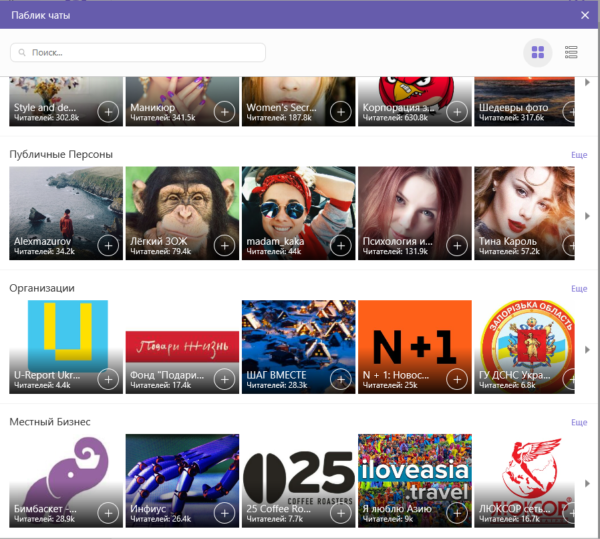Follow madam_kaka using plus icon

(341, 246)
